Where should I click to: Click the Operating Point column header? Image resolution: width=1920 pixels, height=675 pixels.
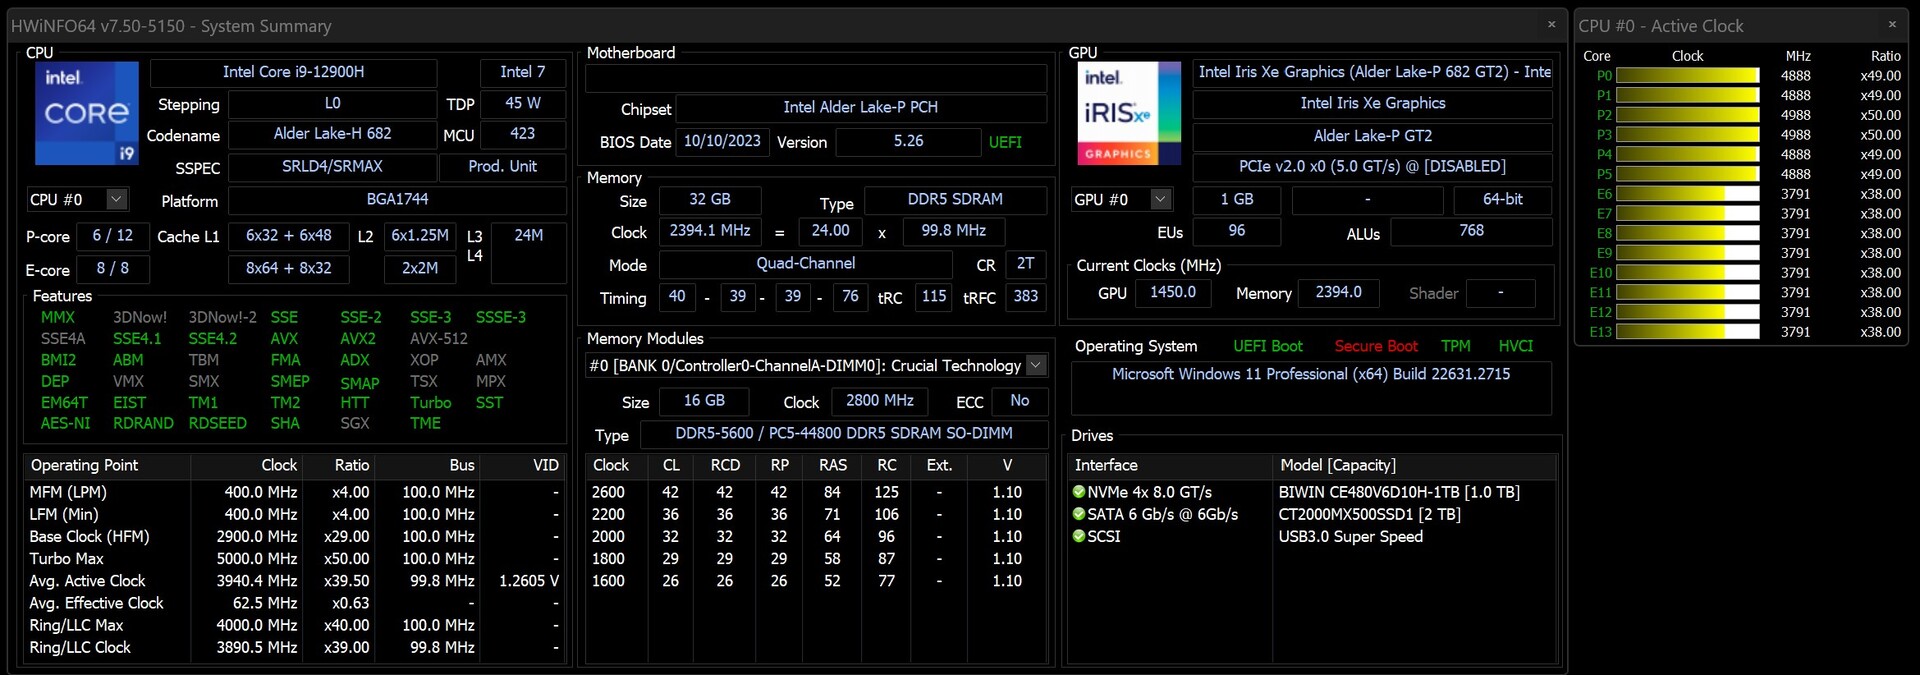pyautogui.click(x=107, y=466)
